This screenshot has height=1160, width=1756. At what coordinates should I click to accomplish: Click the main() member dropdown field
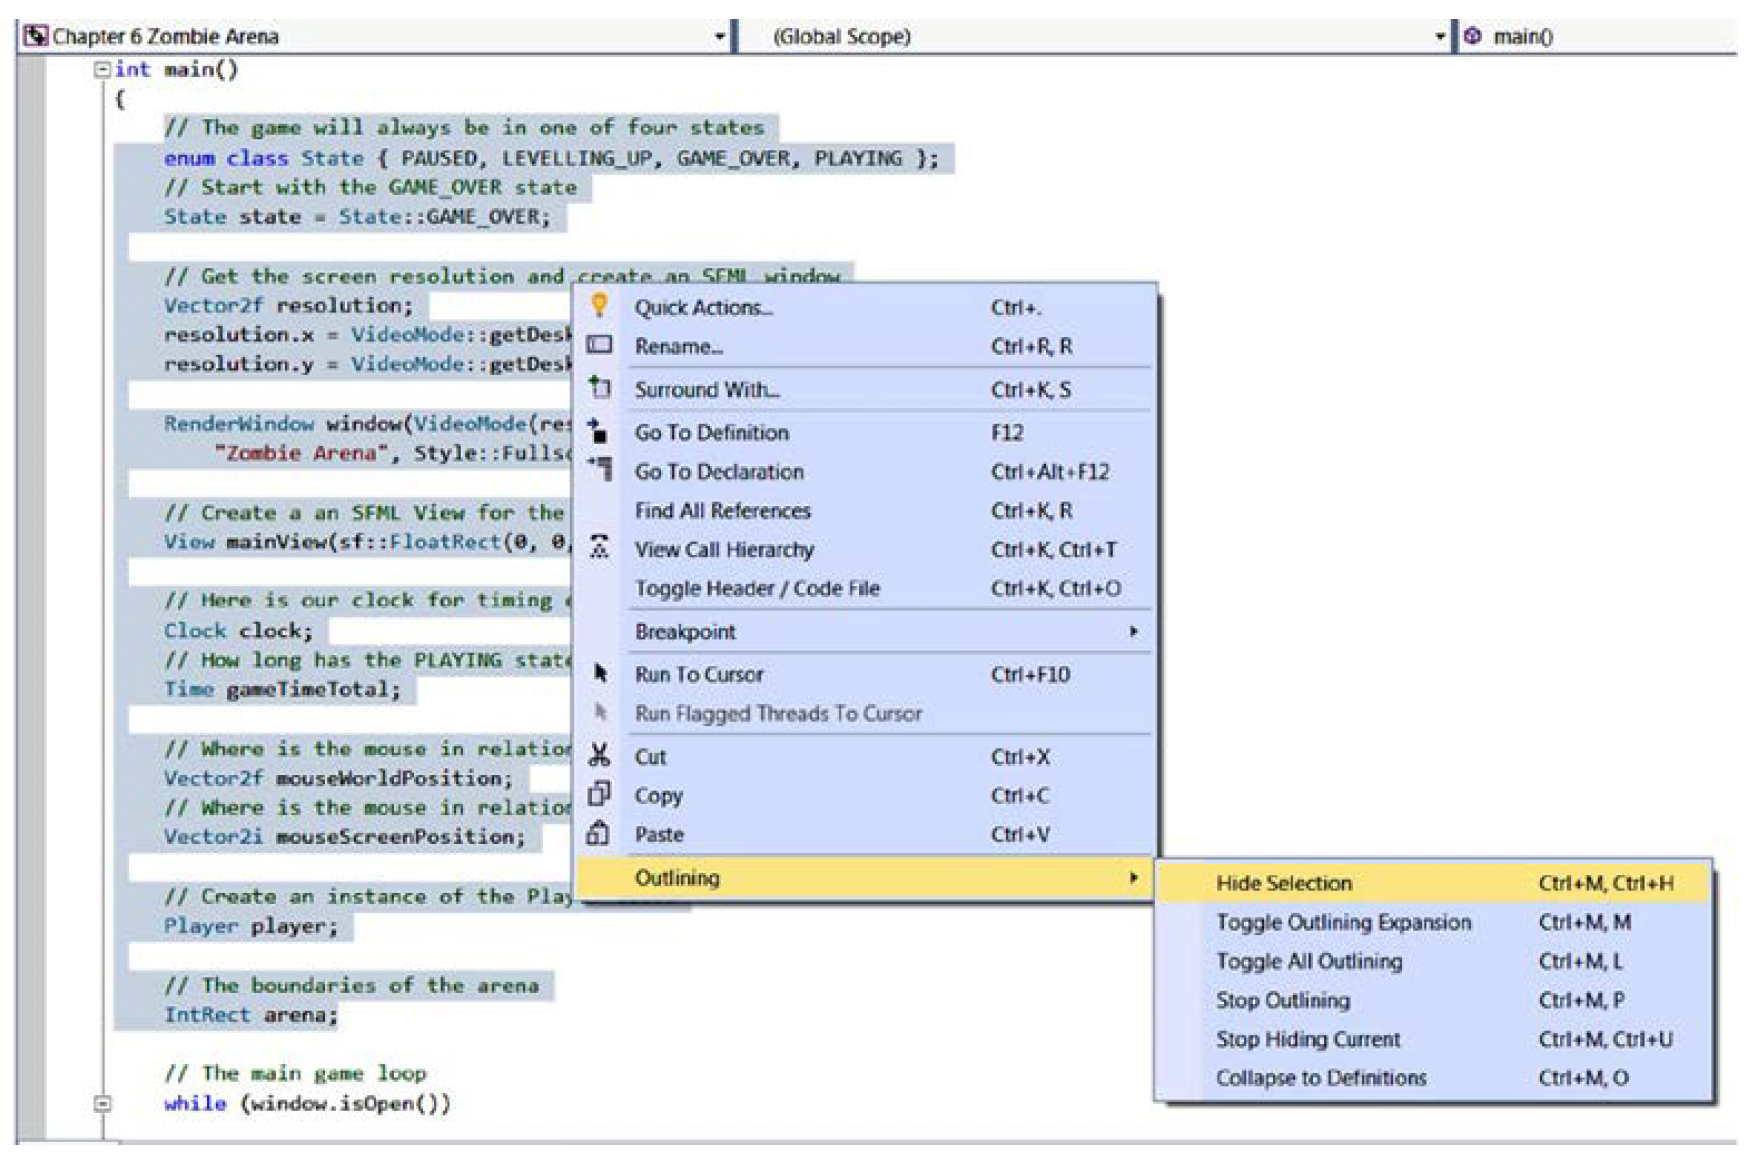click(1597, 37)
